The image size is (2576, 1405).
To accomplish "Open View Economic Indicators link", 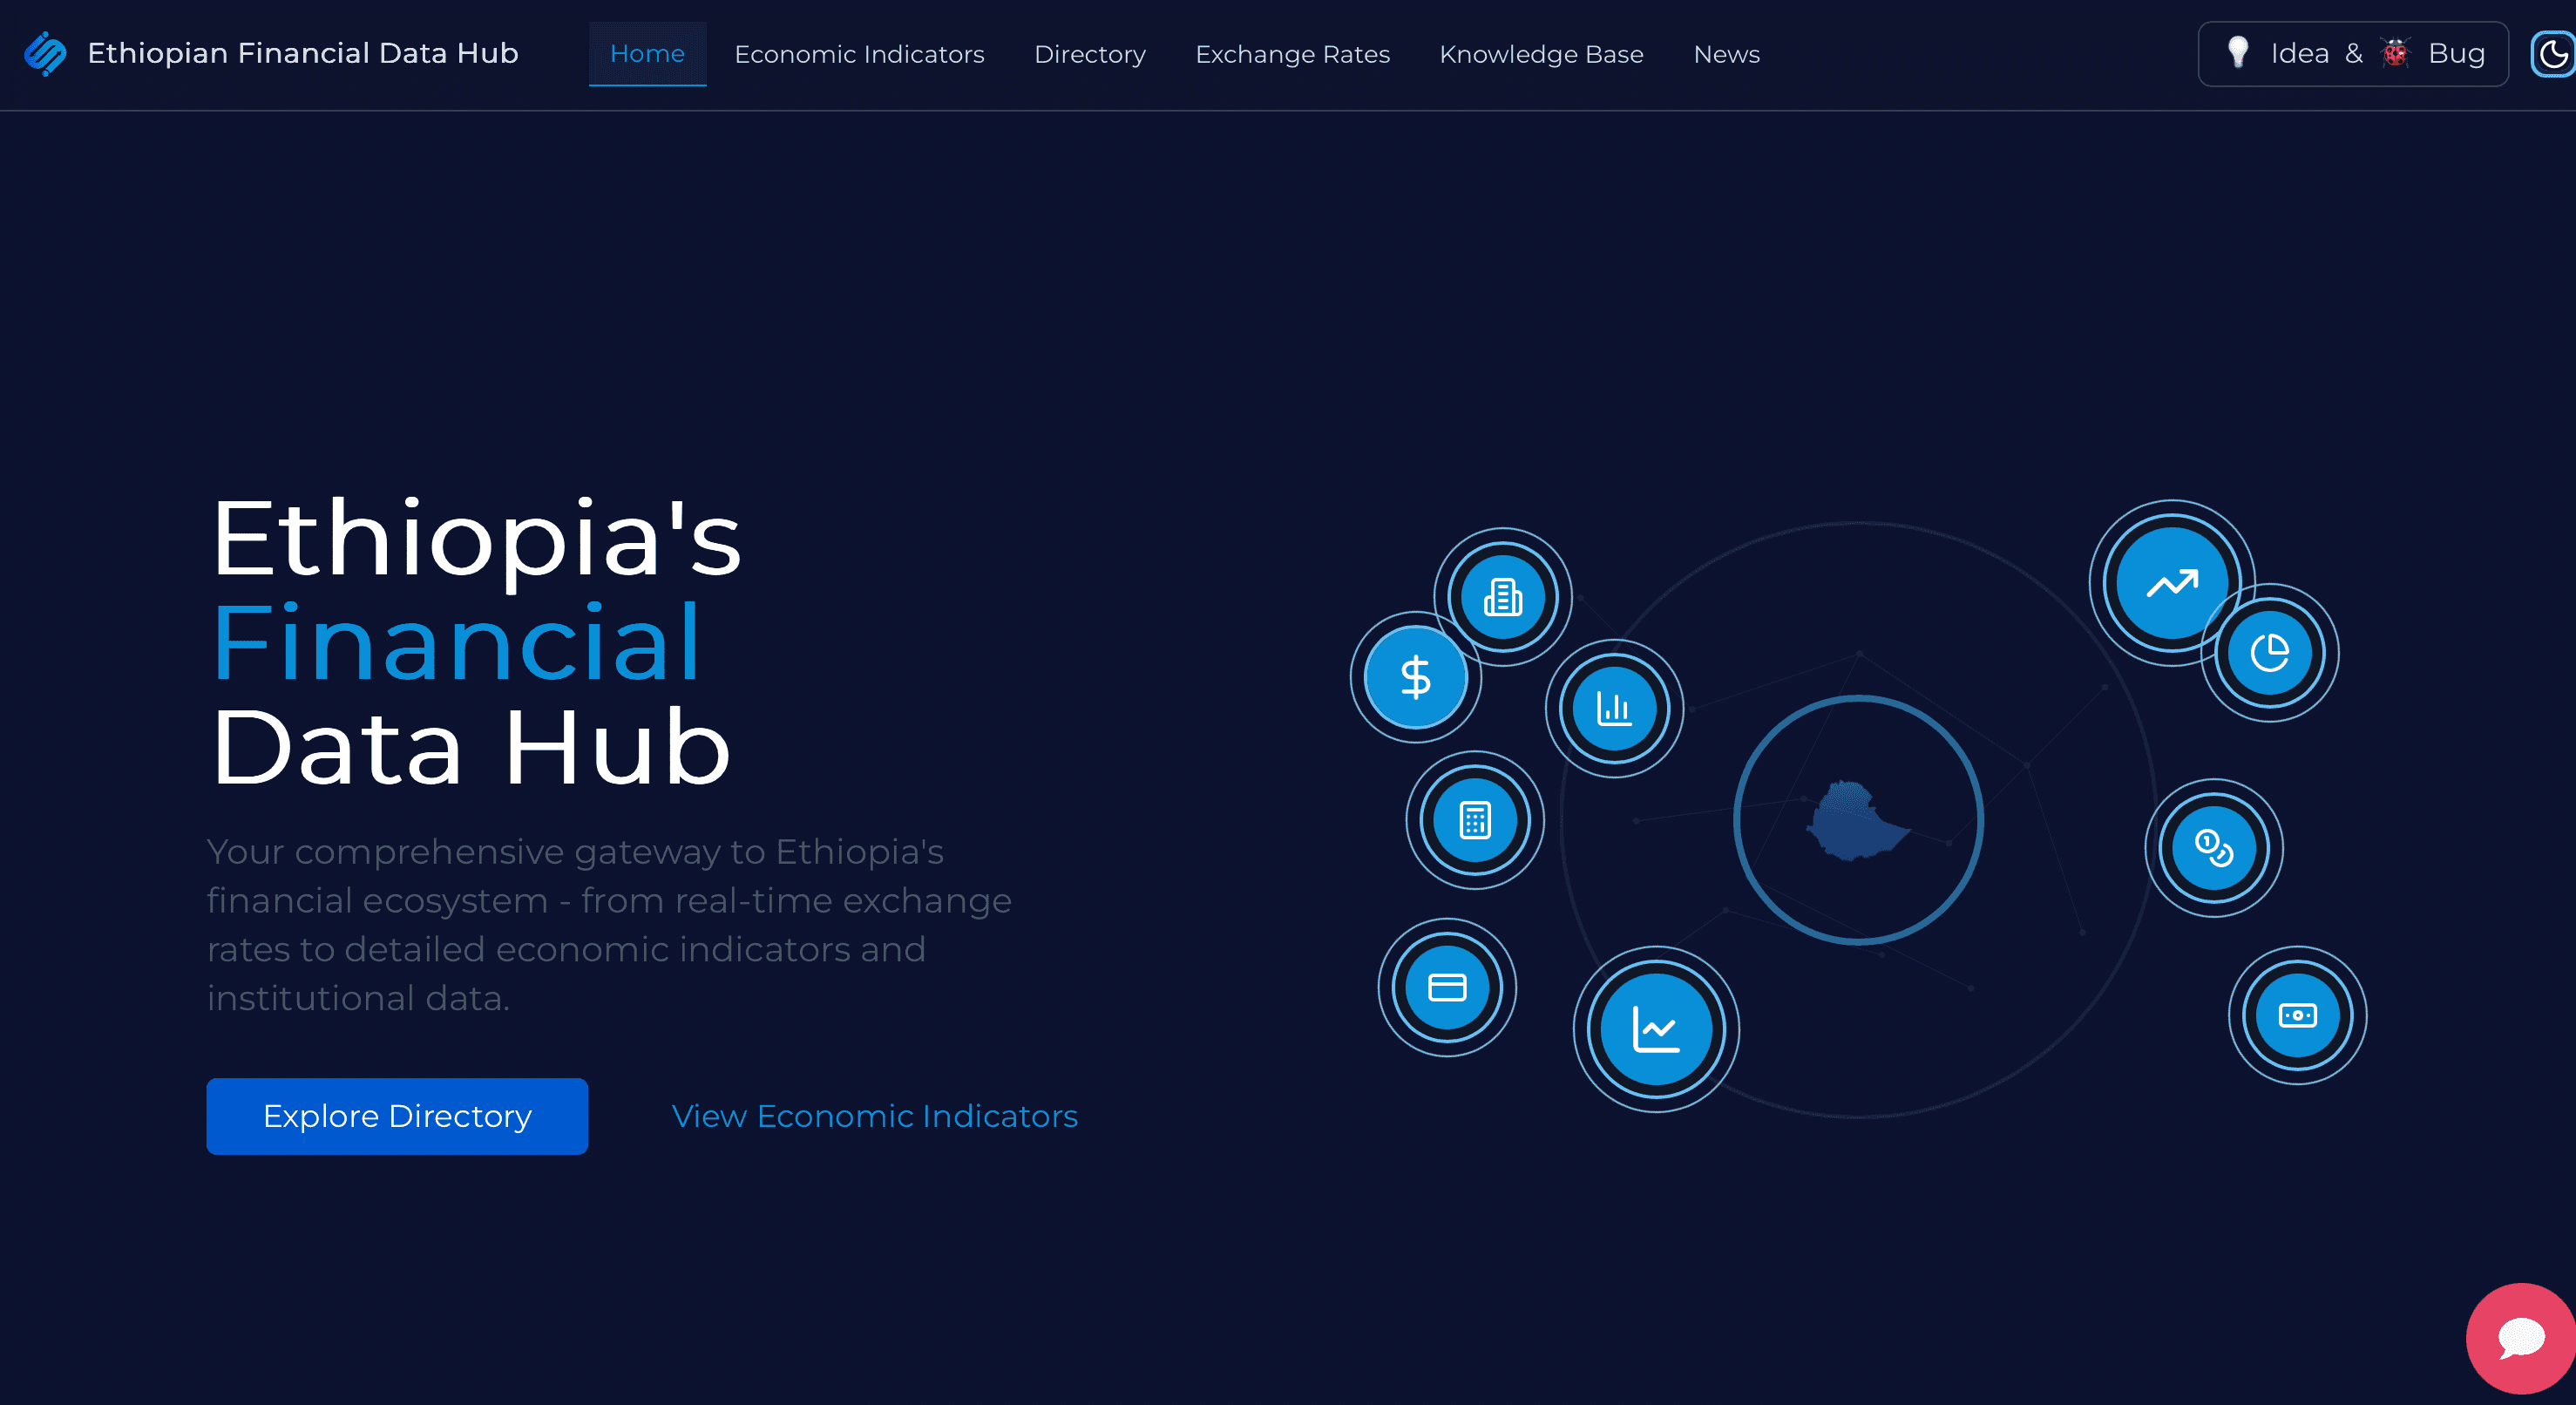I will (874, 1116).
